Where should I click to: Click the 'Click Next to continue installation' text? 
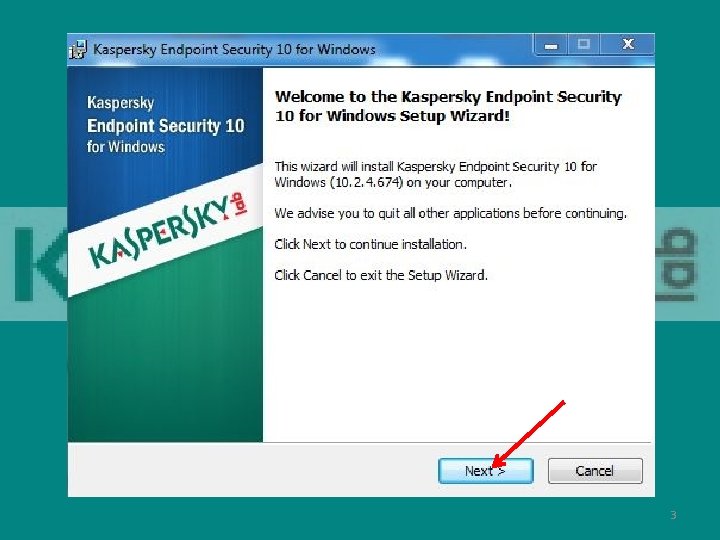(x=370, y=244)
